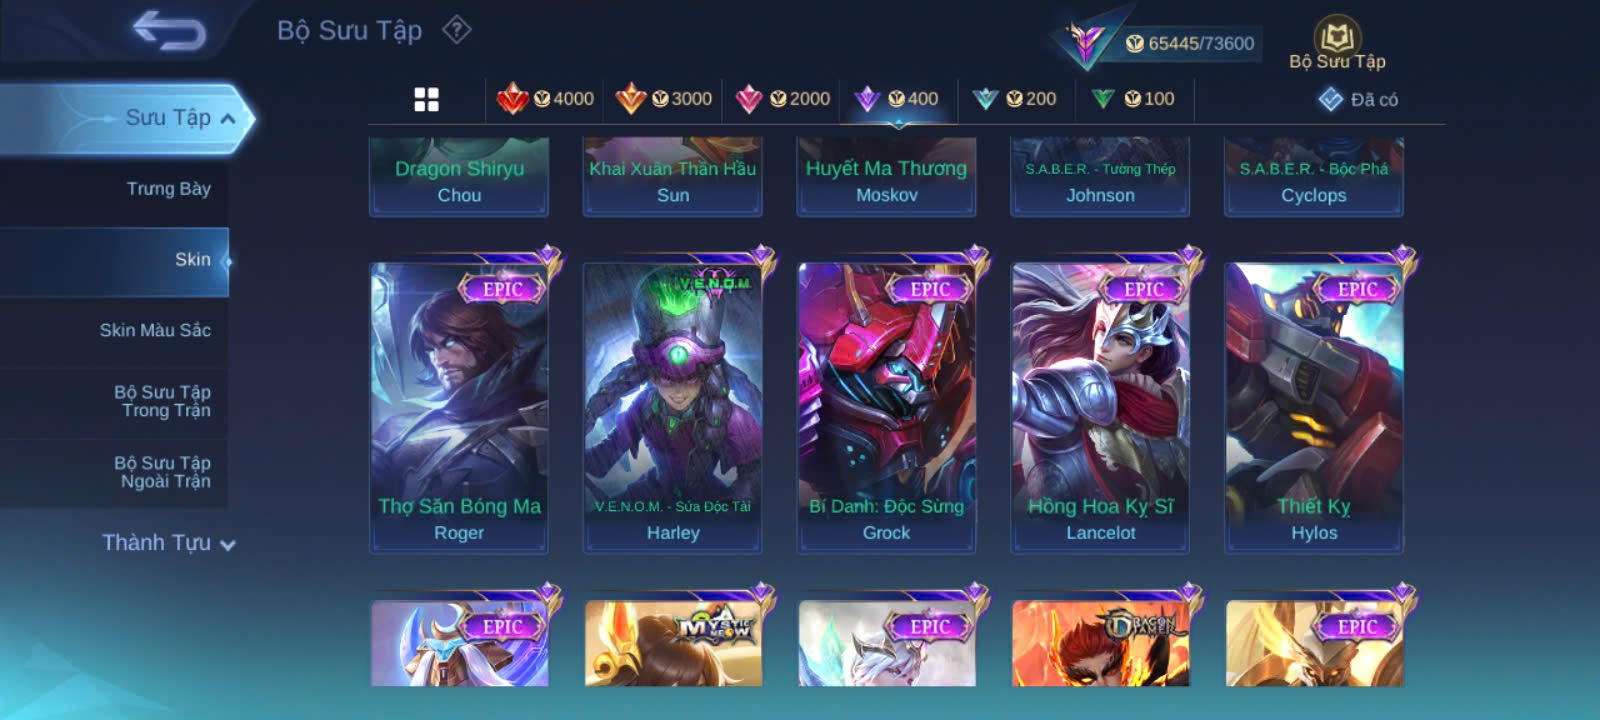Toggle the Đã có owned filter
1600x720 pixels.
1358,99
